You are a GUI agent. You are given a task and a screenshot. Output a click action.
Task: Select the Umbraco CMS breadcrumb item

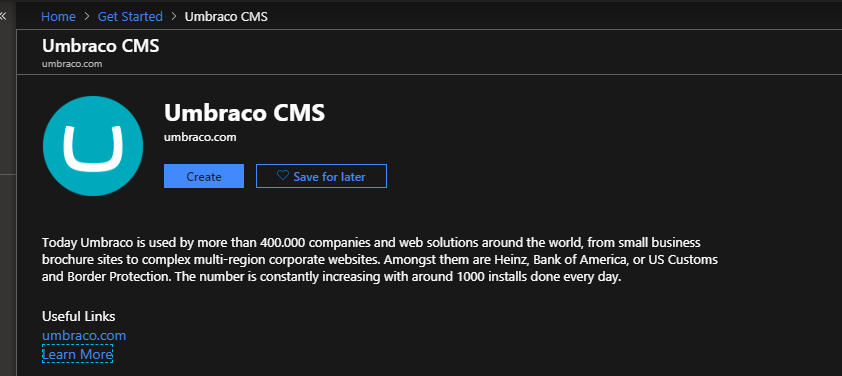click(226, 17)
